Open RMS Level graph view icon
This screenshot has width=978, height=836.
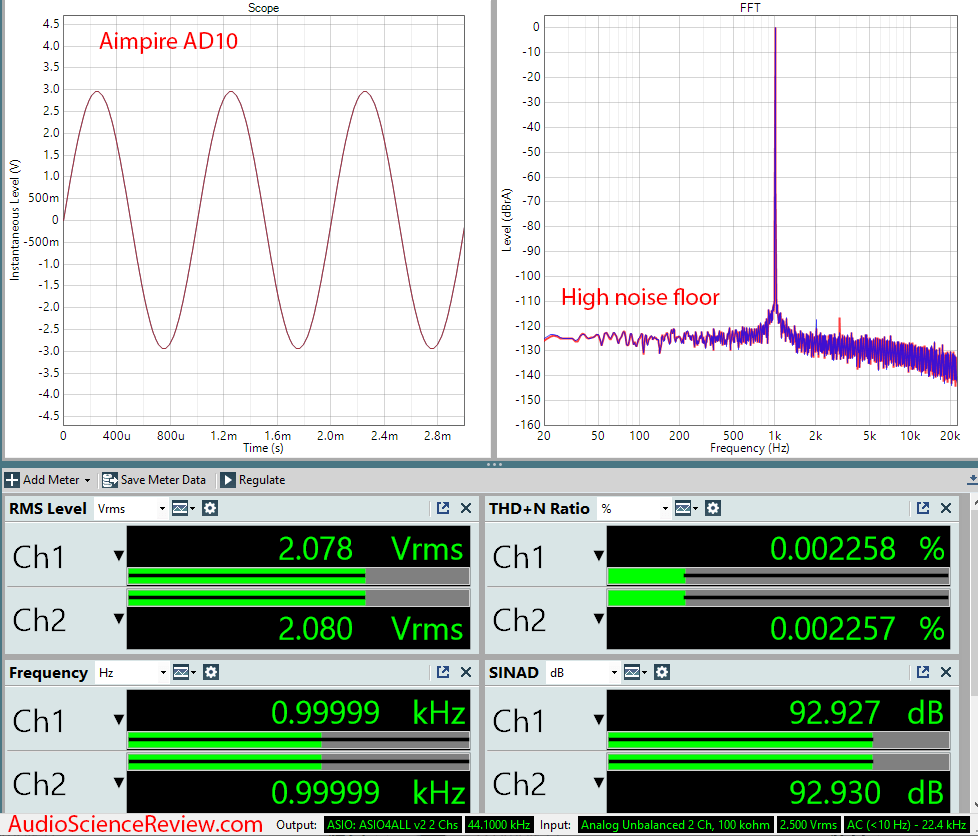[183, 508]
